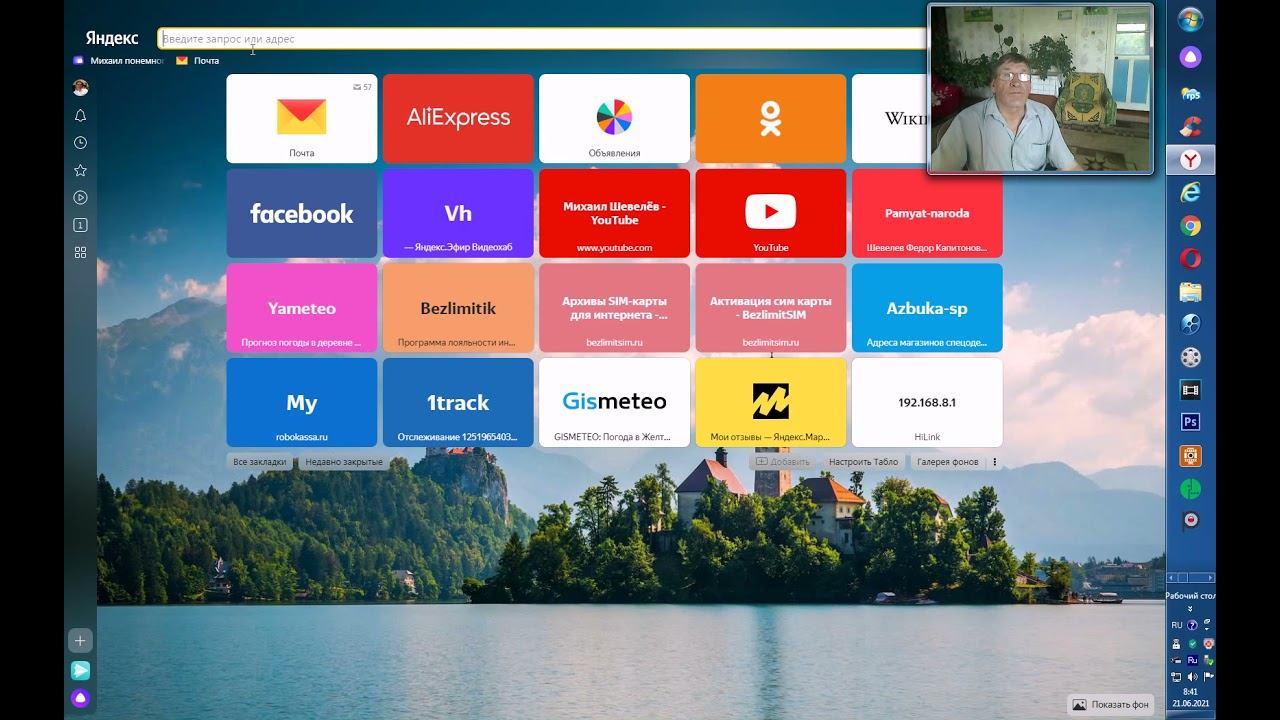Open the screen recorder taskbar icon

(x=1190, y=521)
